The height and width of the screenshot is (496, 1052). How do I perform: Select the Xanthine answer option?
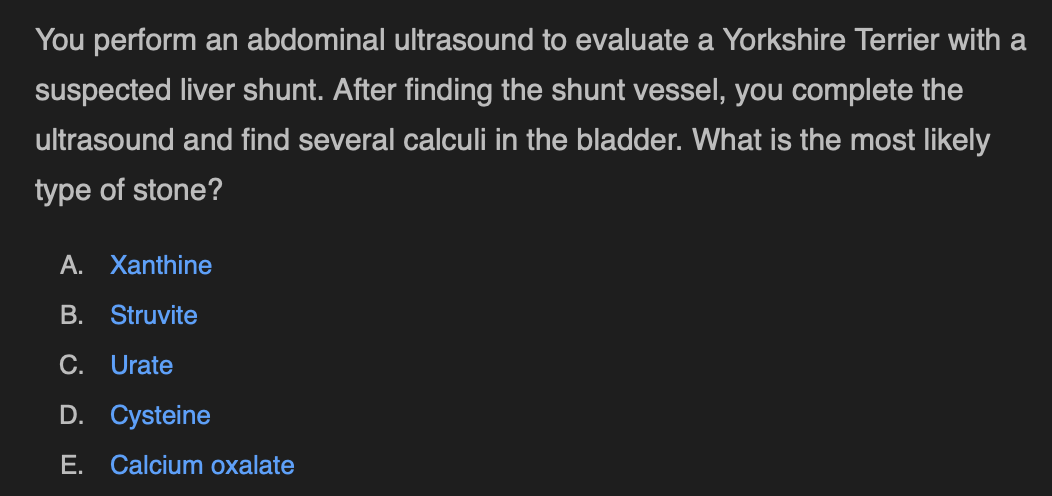click(161, 265)
